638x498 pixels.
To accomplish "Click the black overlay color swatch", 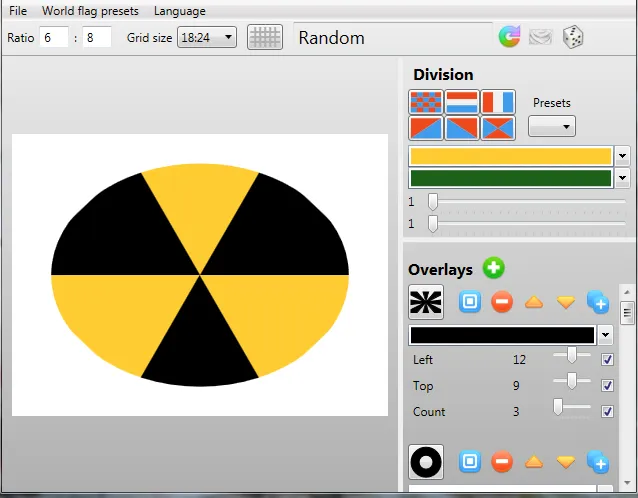I will point(503,335).
